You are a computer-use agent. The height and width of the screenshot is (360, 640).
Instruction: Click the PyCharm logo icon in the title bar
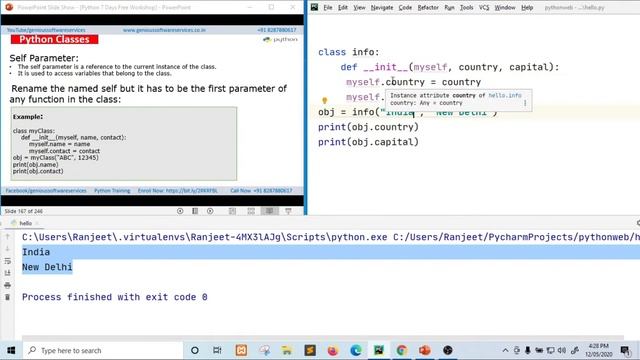[x=314, y=7]
